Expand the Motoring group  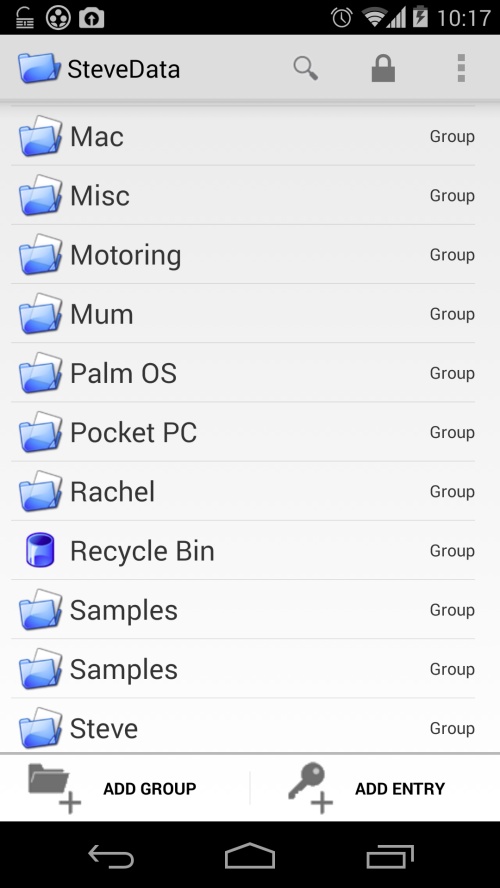[243, 255]
